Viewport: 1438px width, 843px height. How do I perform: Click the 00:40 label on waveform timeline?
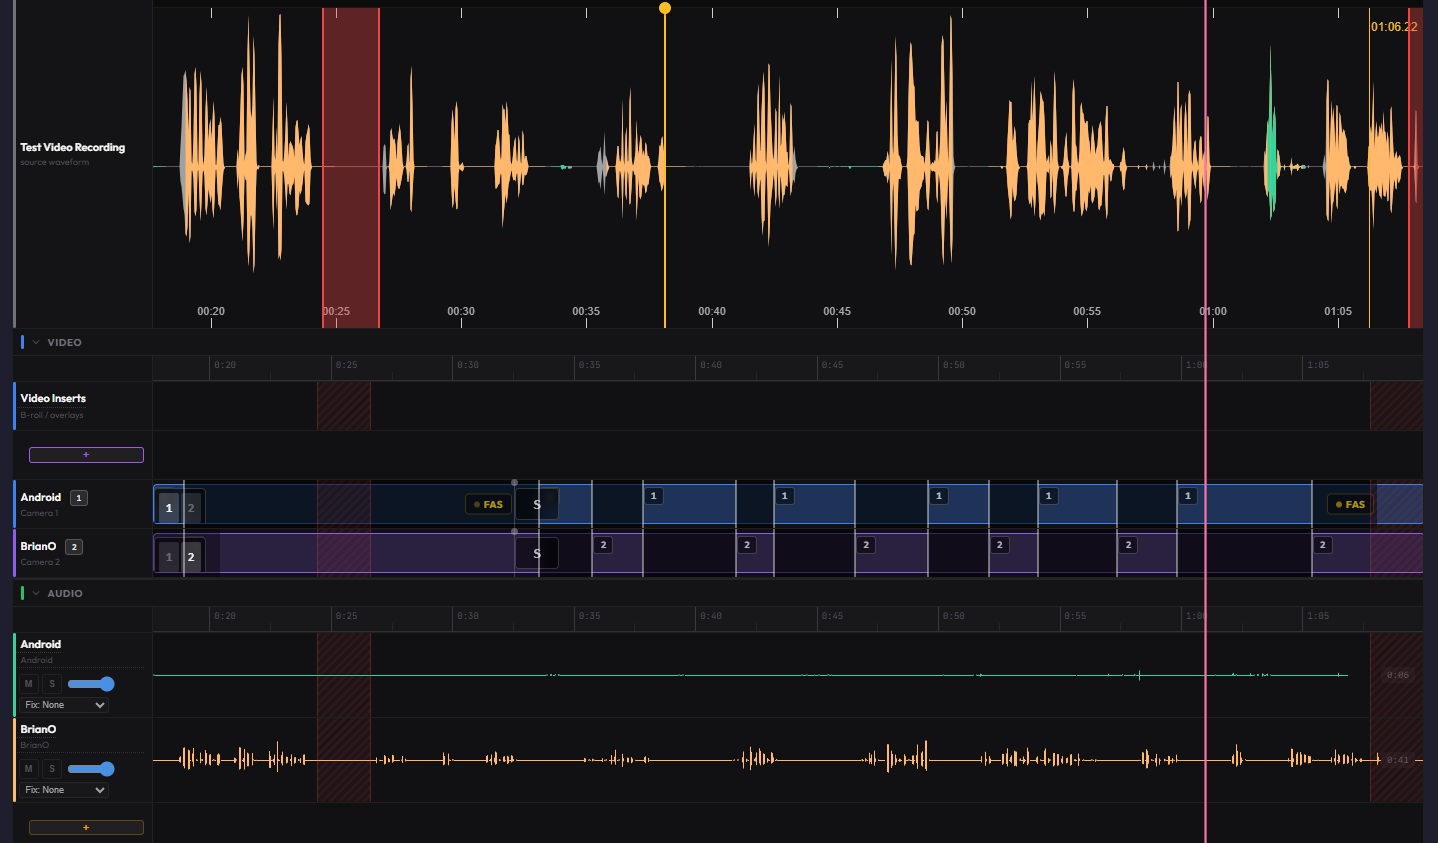click(x=712, y=311)
